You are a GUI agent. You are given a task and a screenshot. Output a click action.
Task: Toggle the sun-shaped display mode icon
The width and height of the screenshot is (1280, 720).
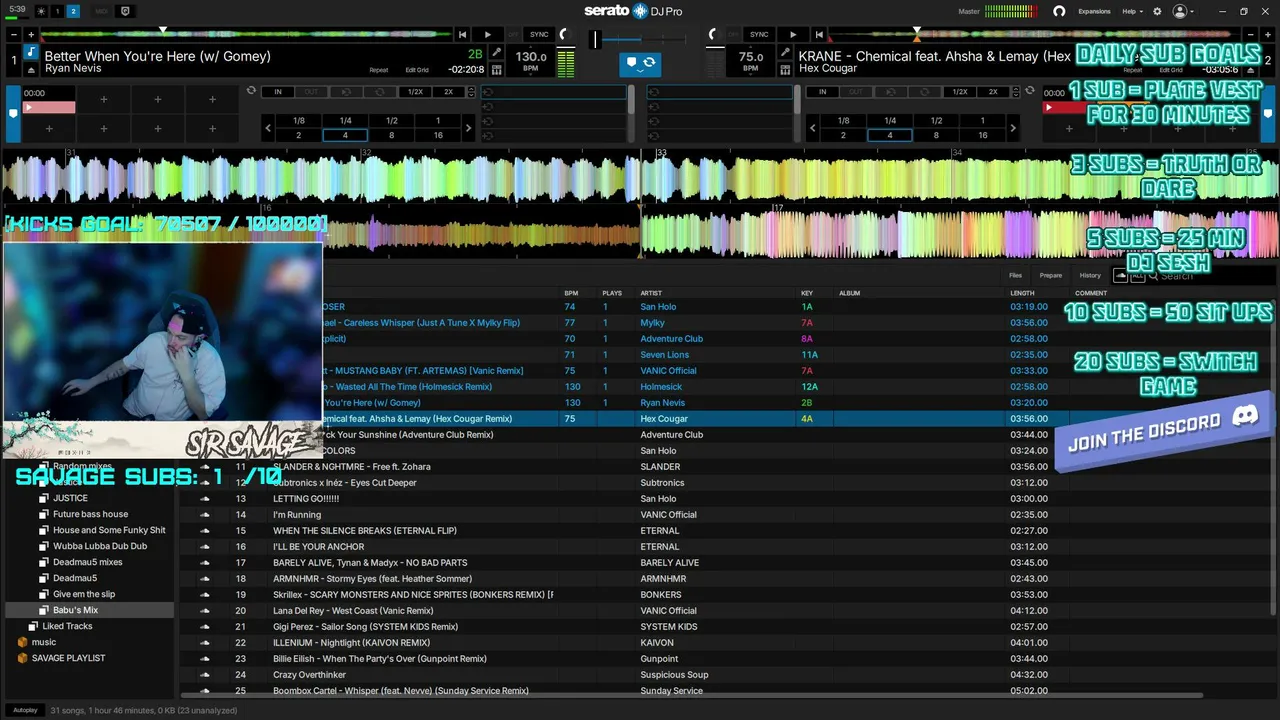pyautogui.click(x=41, y=11)
